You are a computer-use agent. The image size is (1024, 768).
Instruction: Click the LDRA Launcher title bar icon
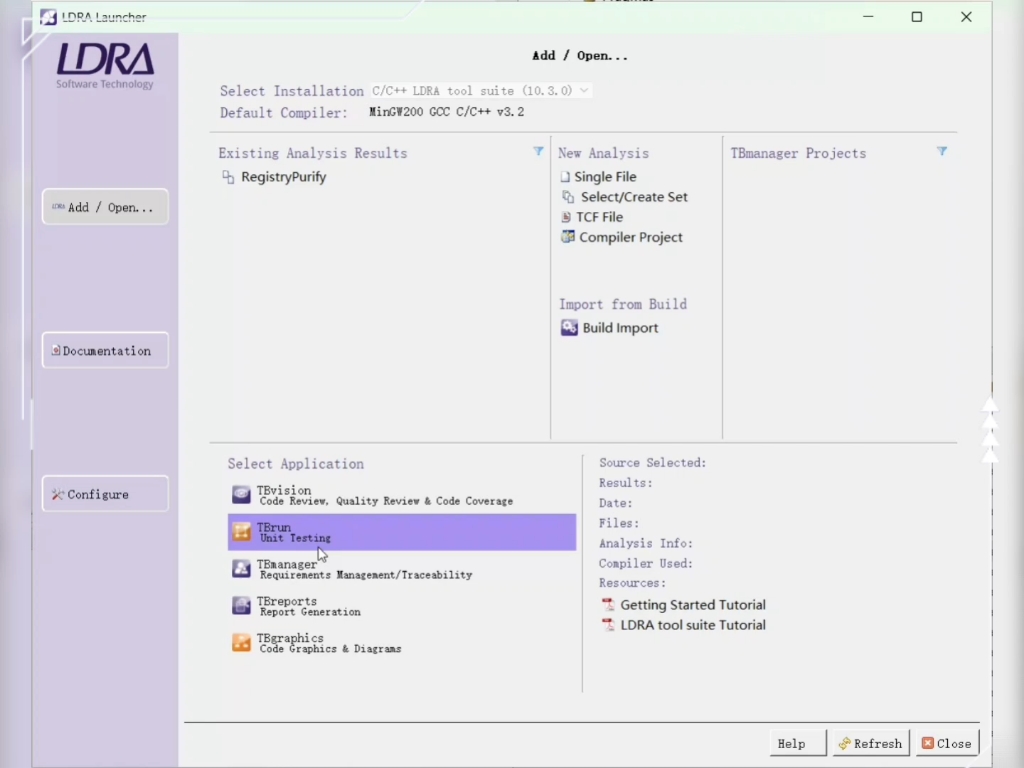point(48,17)
